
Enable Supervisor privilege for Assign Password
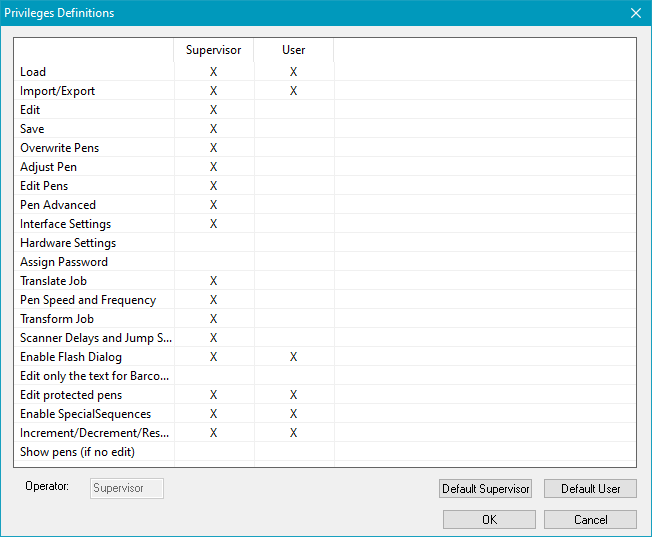(x=214, y=262)
